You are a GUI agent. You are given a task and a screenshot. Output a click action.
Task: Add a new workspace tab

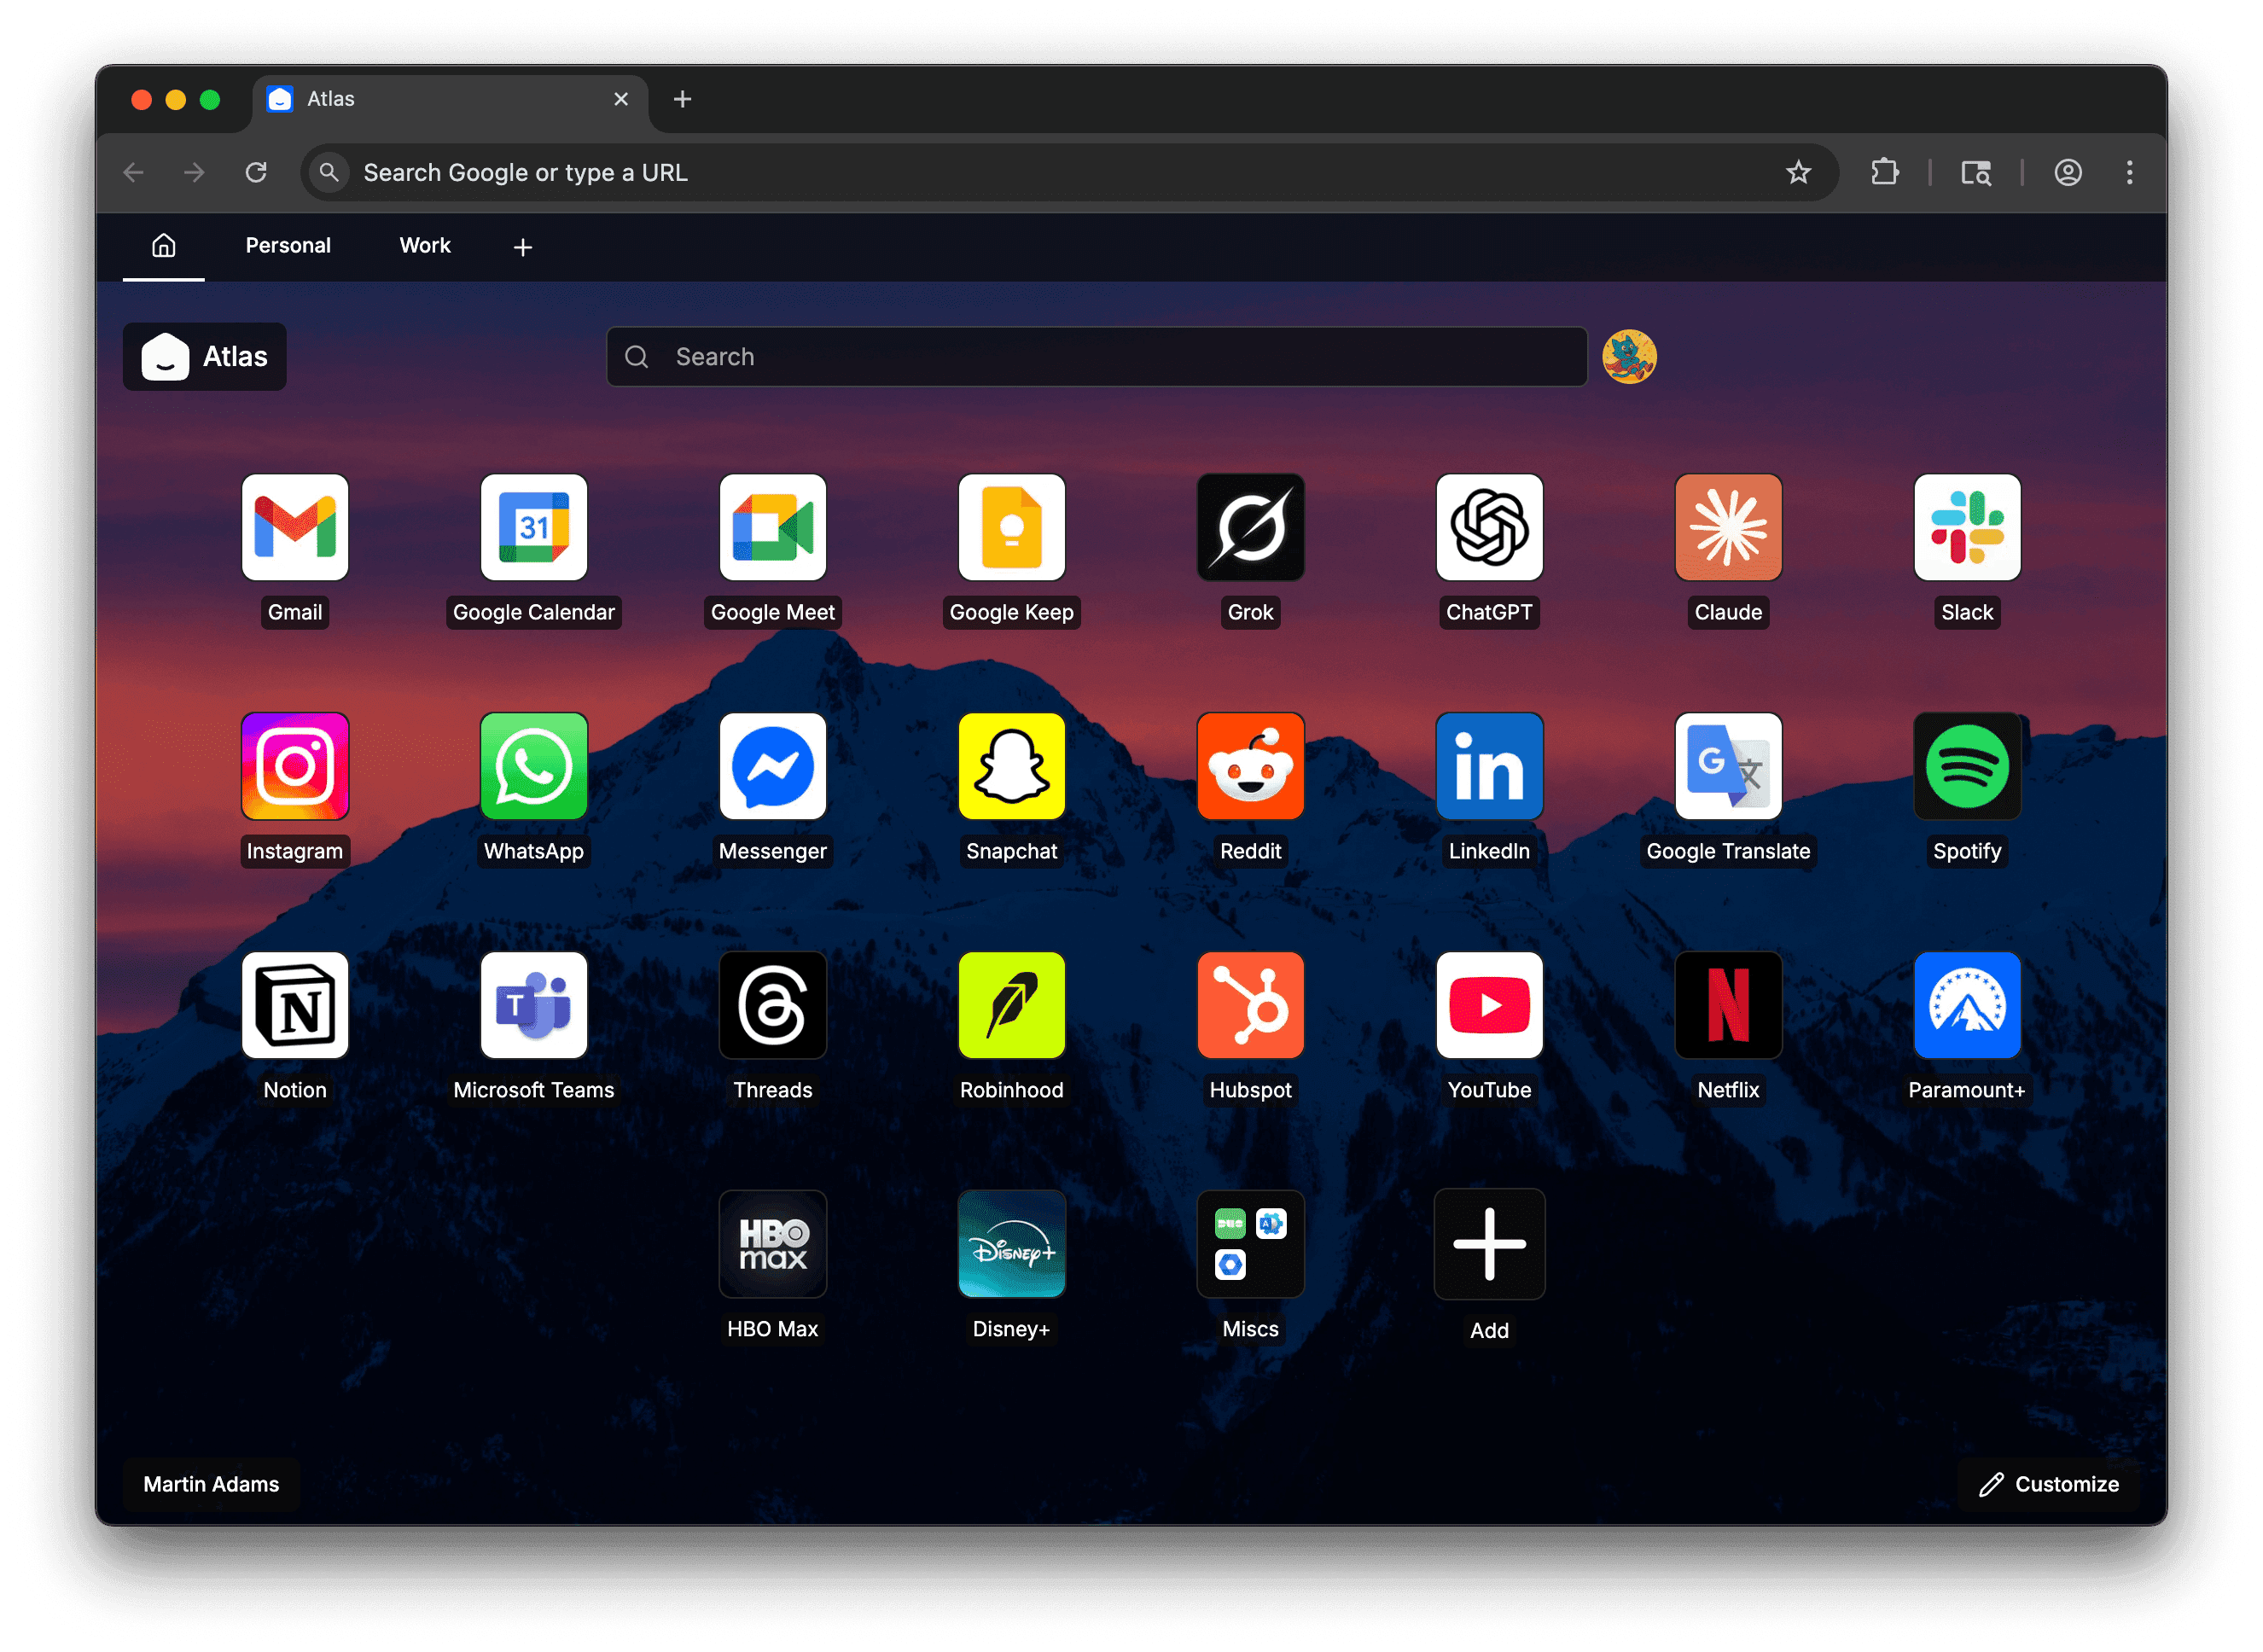[523, 247]
